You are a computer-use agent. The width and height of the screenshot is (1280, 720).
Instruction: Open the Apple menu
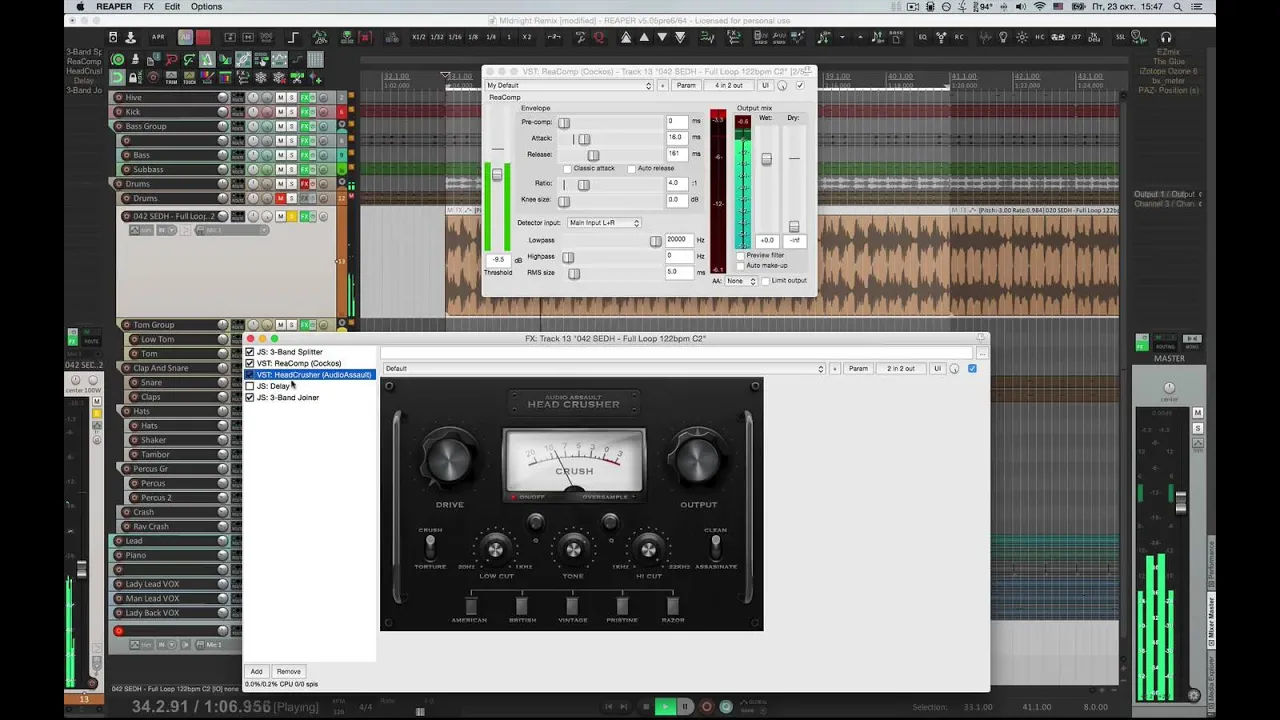click(80, 7)
